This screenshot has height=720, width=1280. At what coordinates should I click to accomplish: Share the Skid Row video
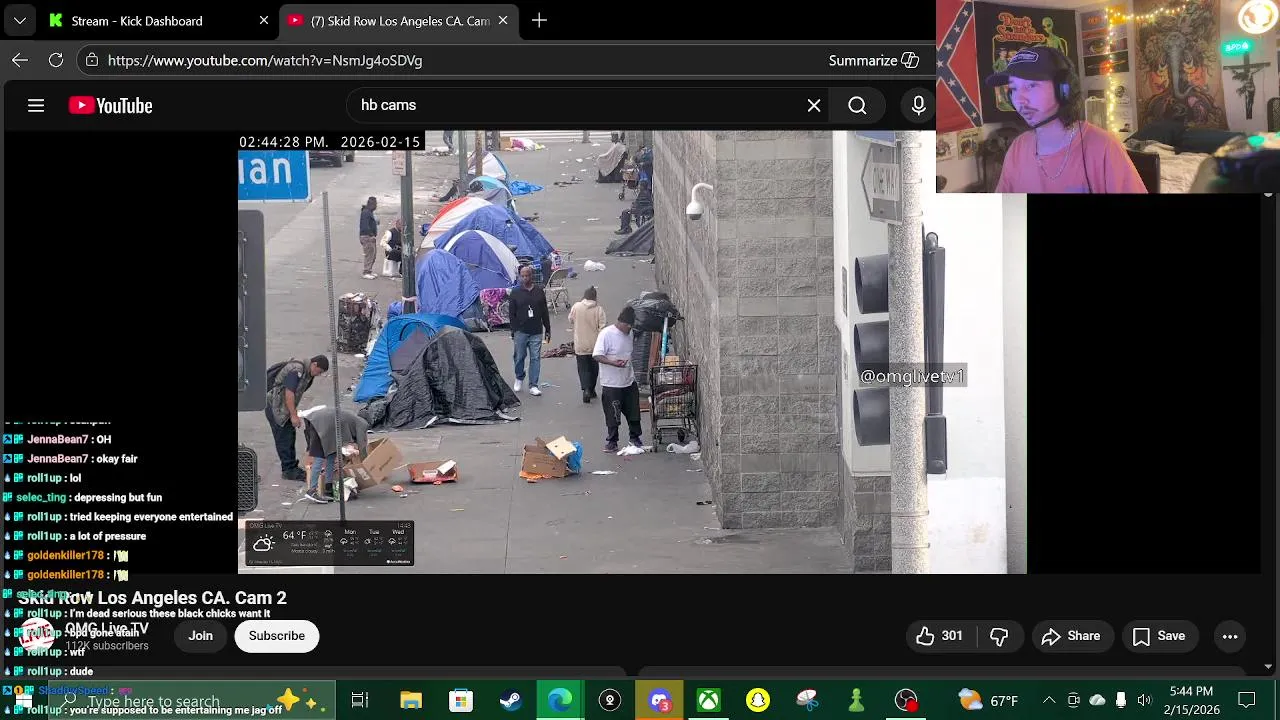[1071, 636]
